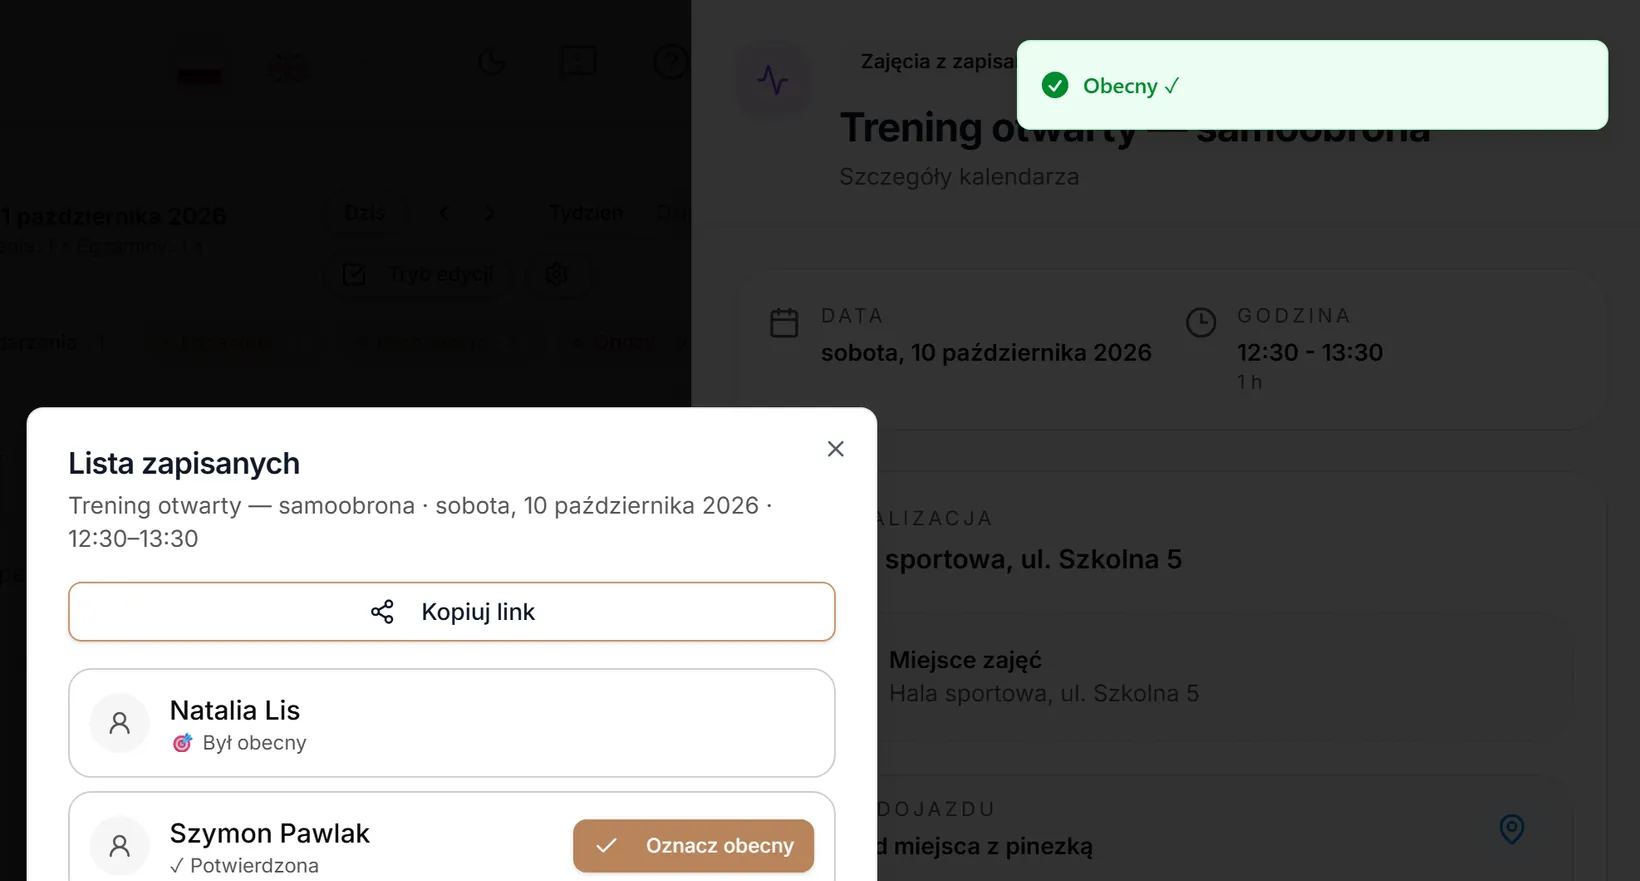Click the Lista zapisanych heading
The width and height of the screenshot is (1640, 881).
[184, 463]
